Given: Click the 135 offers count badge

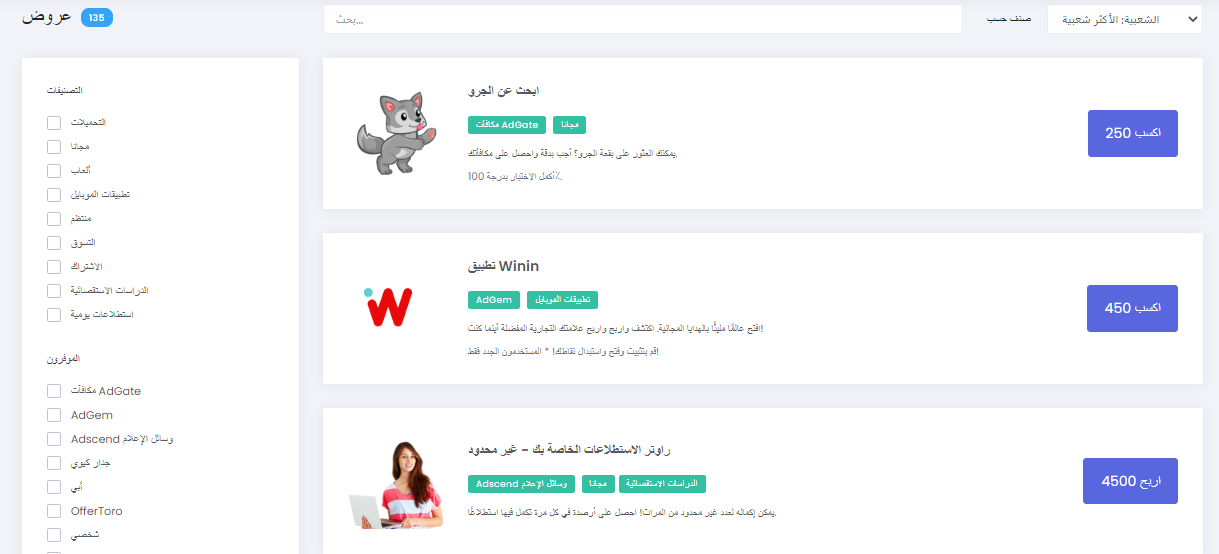Looking at the screenshot, I should (97, 18).
